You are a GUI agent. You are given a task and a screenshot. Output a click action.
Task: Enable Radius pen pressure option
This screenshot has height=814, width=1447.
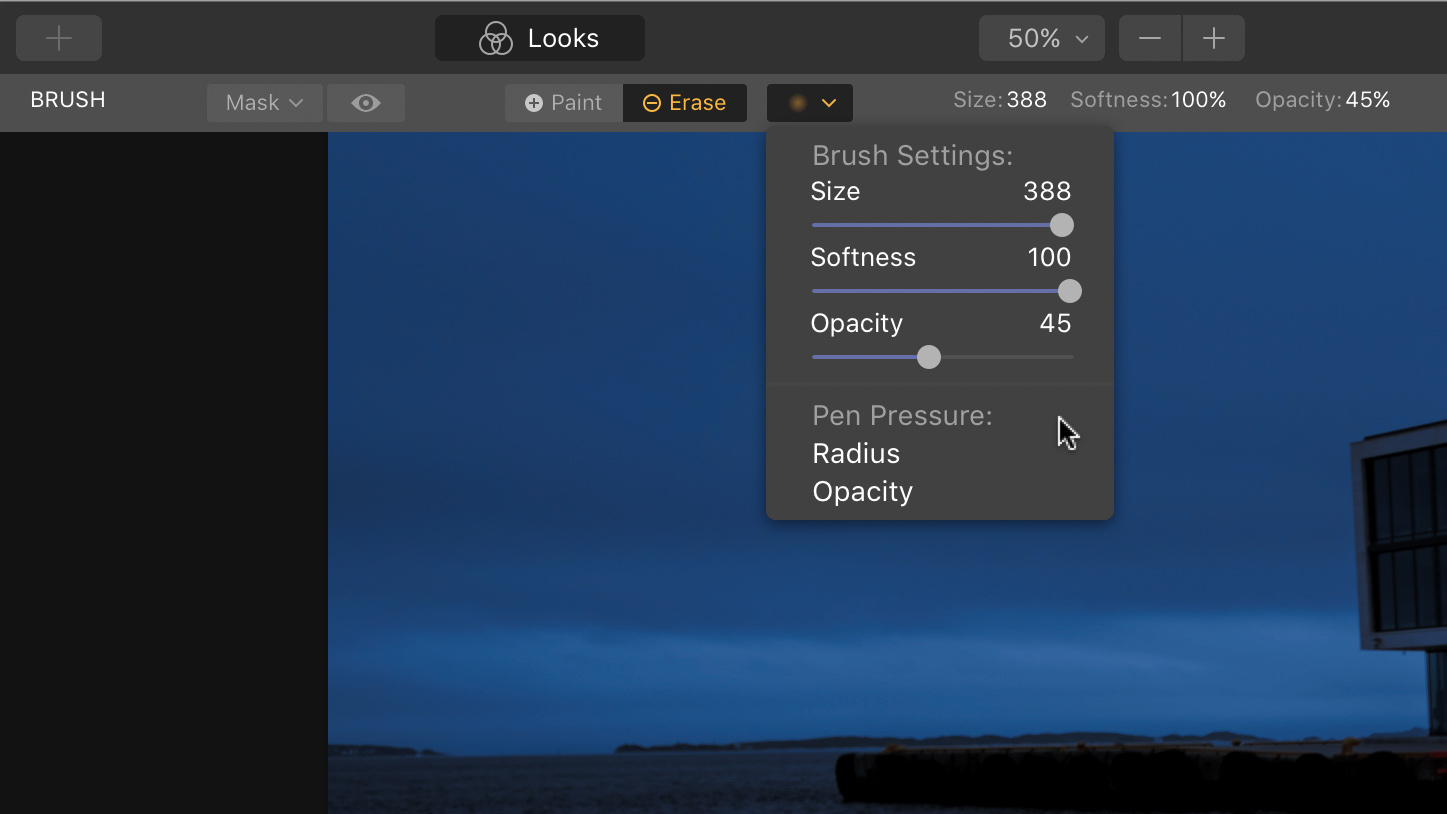pyautogui.click(x=856, y=454)
